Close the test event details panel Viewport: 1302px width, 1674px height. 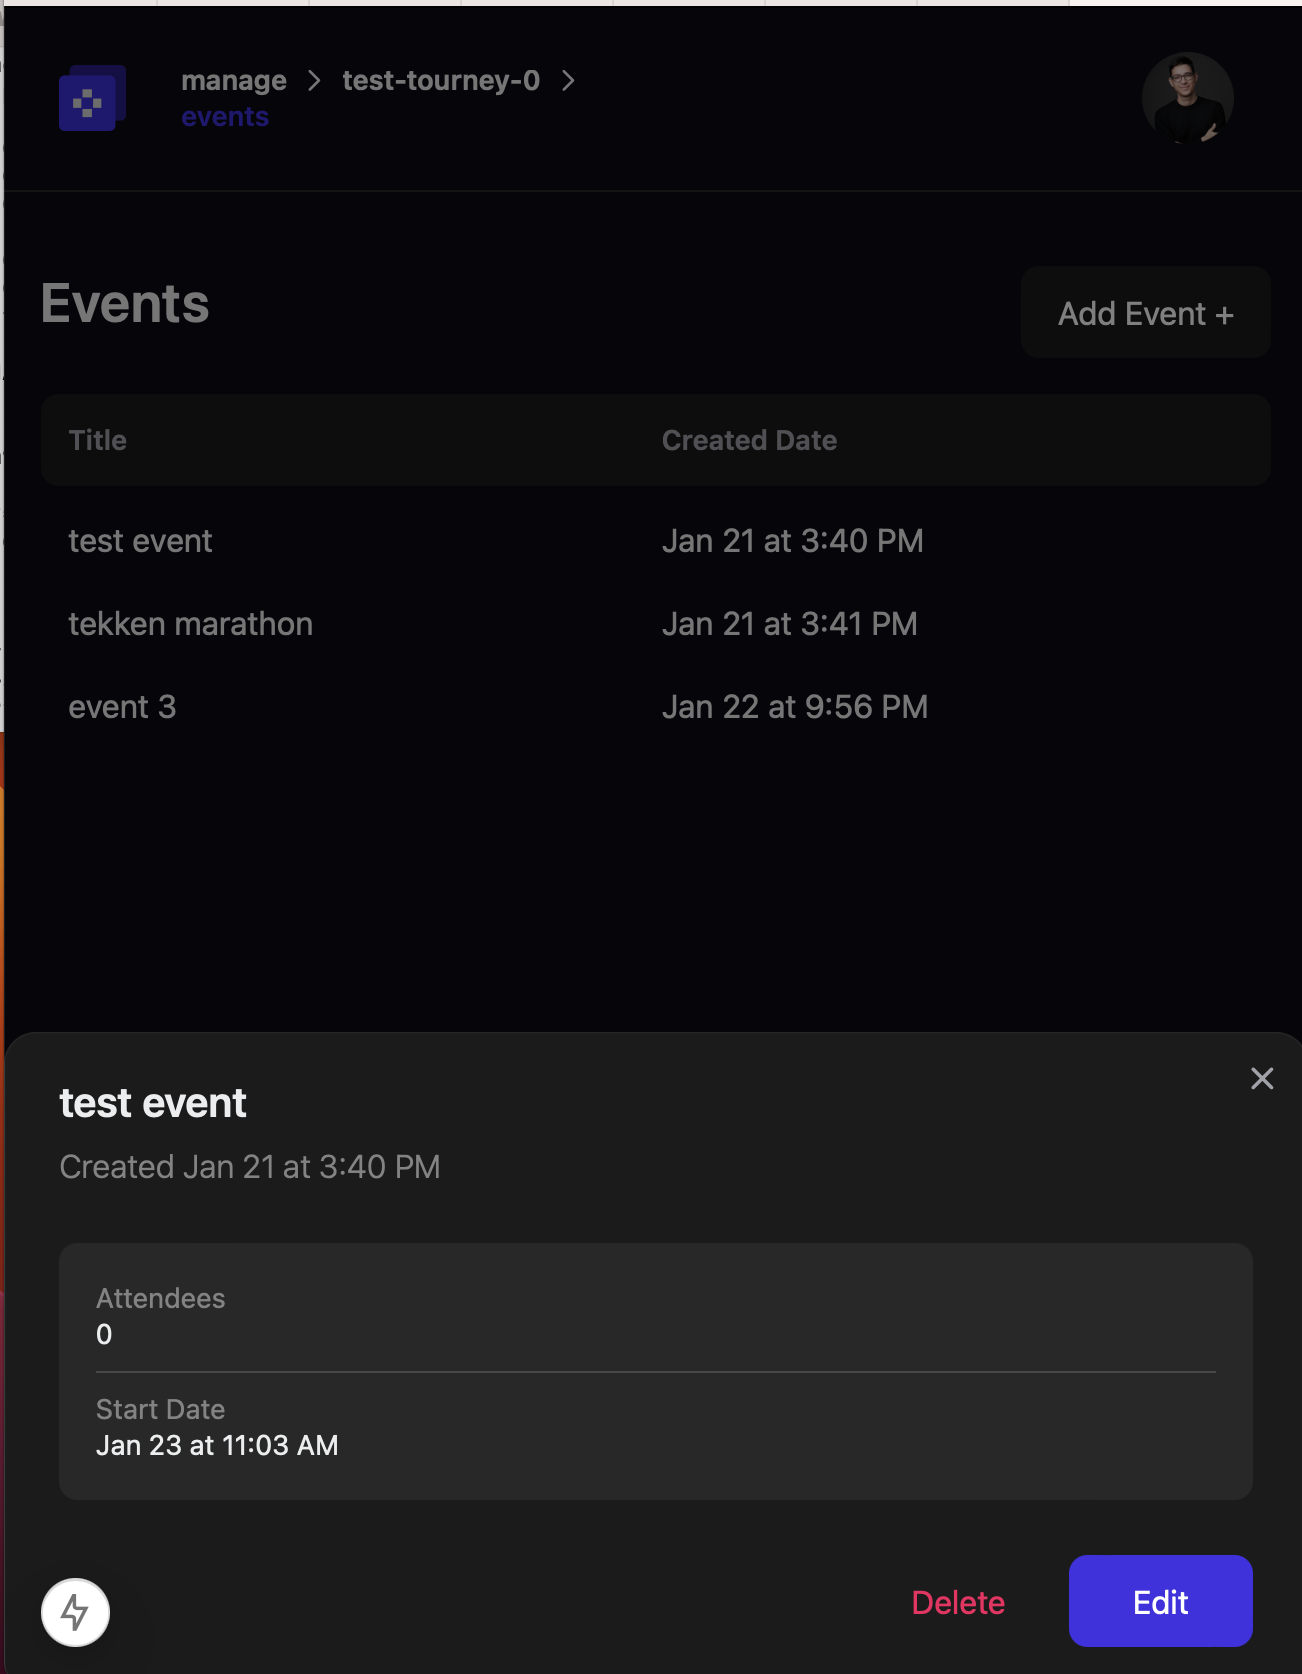click(x=1261, y=1078)
